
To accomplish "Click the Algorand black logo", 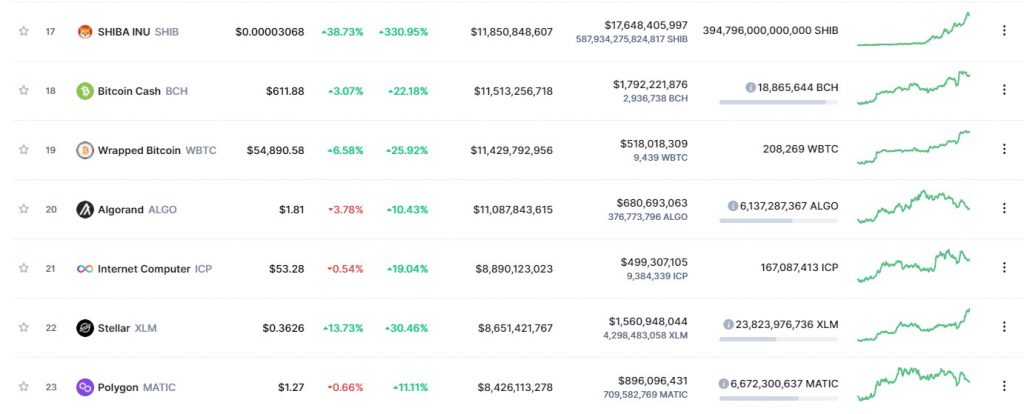I will pyautogui.click(x=85, y=209).
